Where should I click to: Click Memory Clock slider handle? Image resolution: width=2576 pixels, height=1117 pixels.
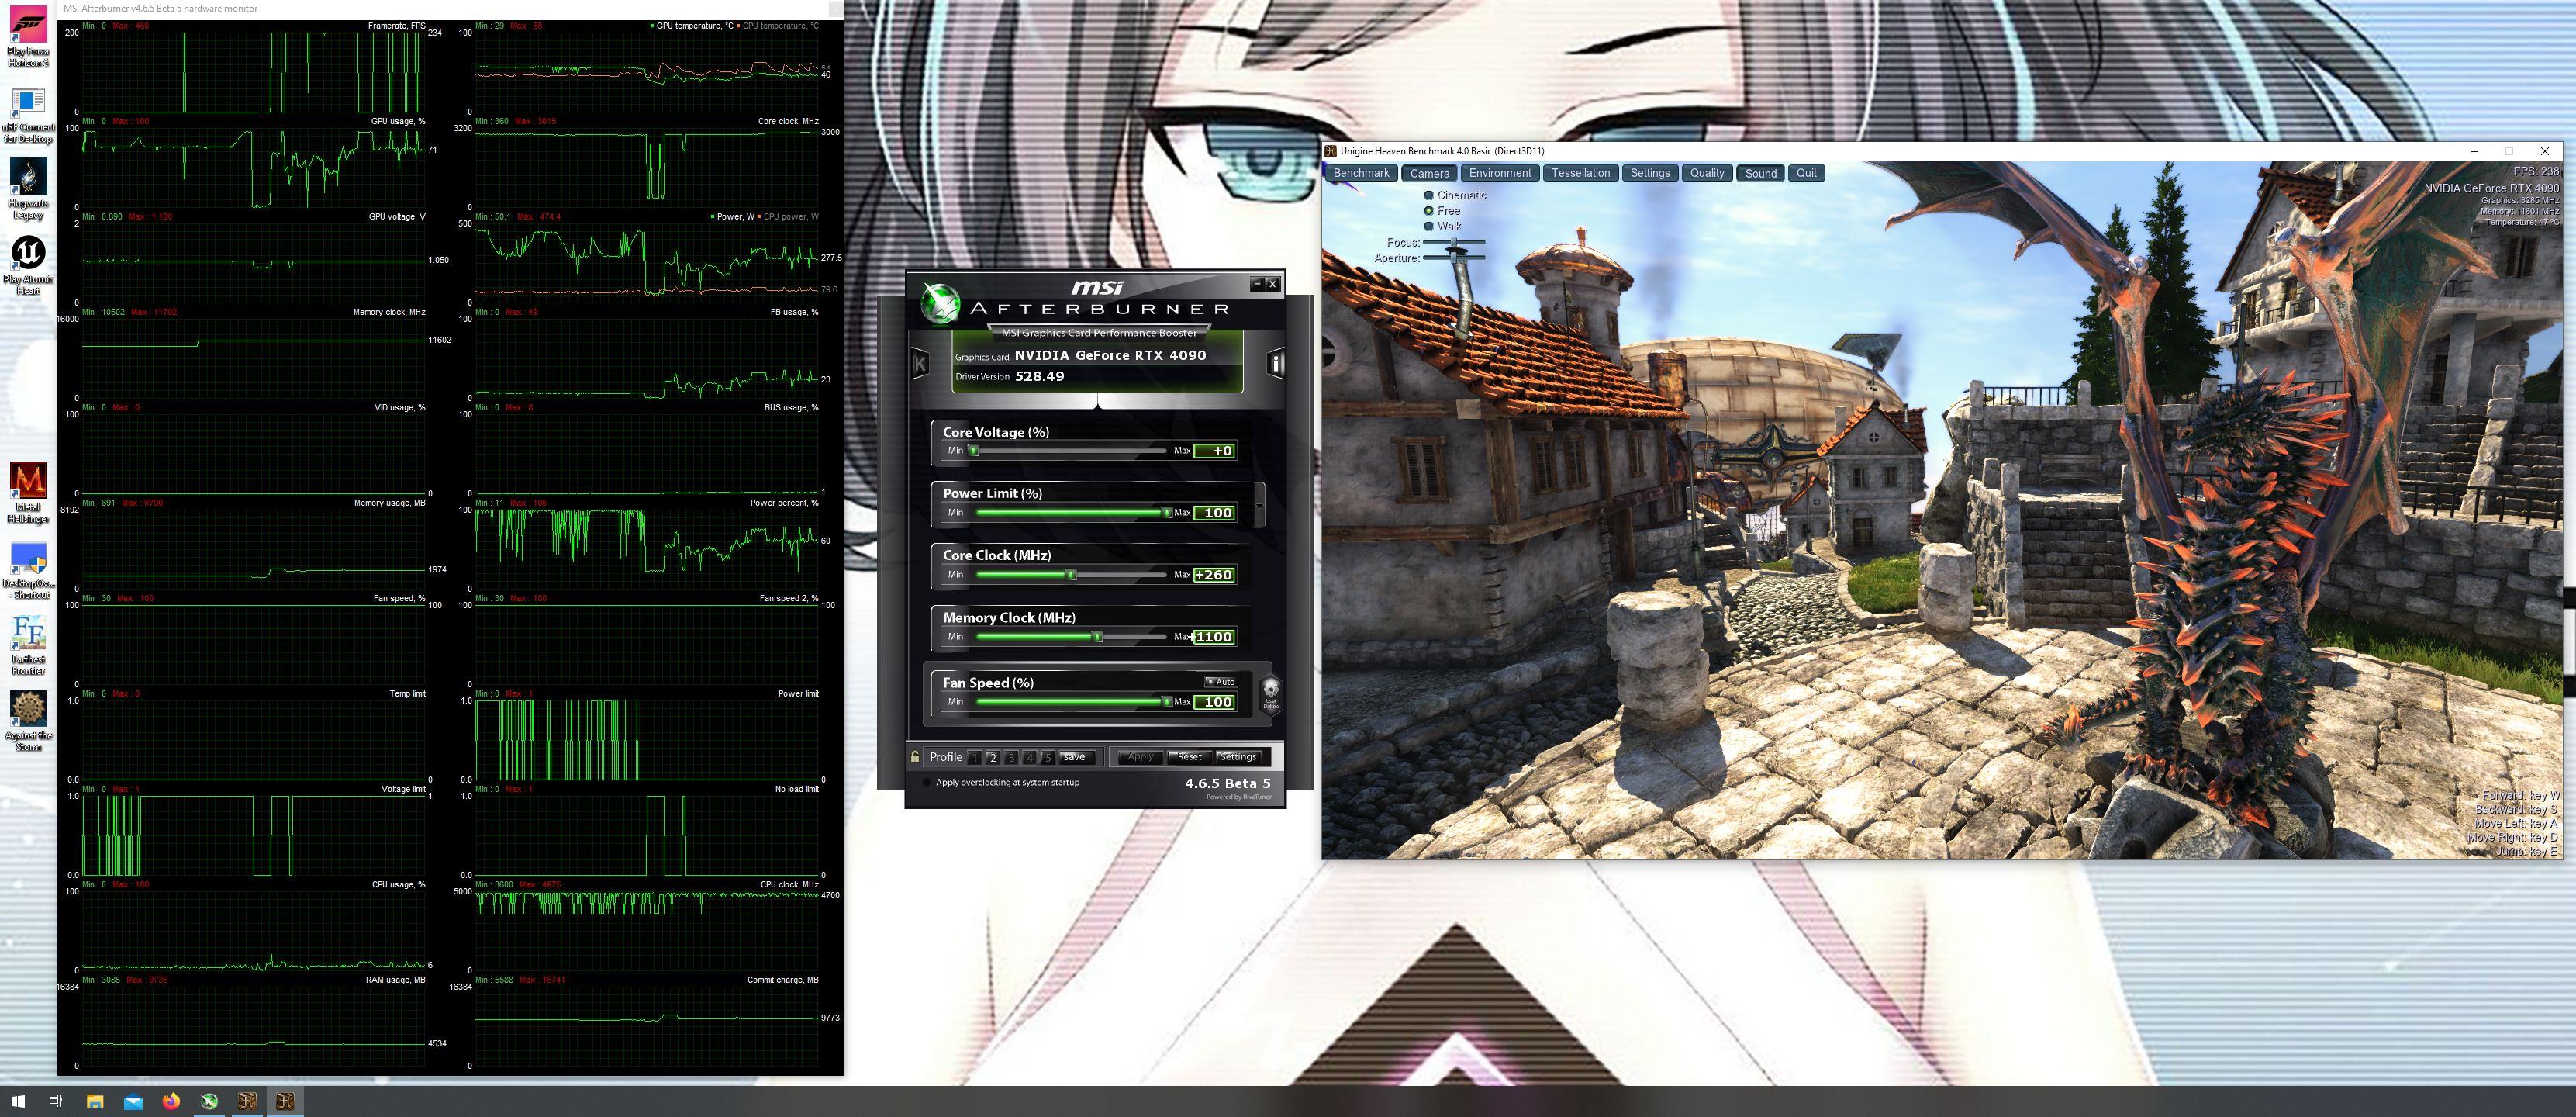point(1097,637)
